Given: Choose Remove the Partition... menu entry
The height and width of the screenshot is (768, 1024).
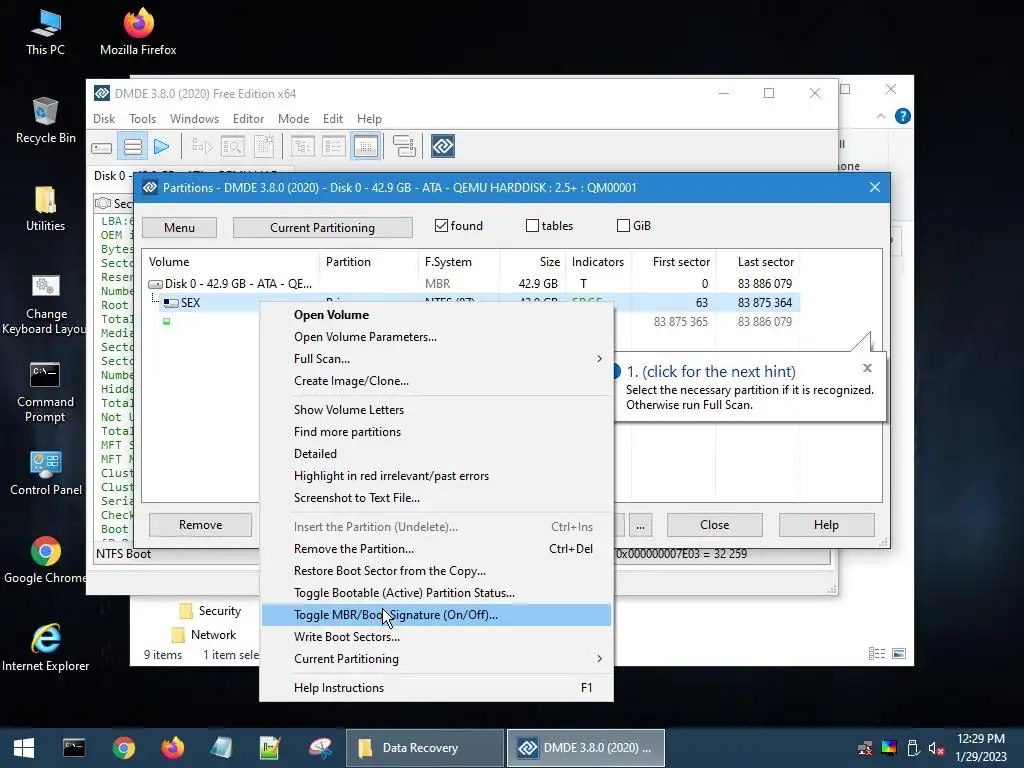Looking at the screenshot, I should tap(436, 549).
